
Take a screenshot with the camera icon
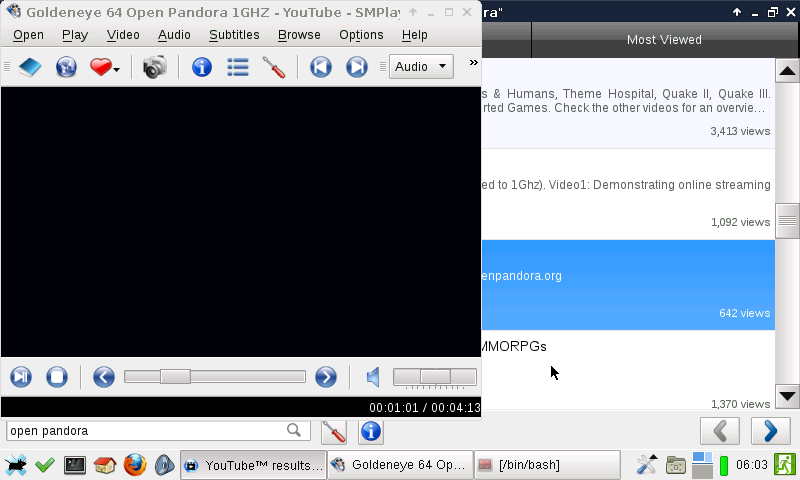coord(154,67)
